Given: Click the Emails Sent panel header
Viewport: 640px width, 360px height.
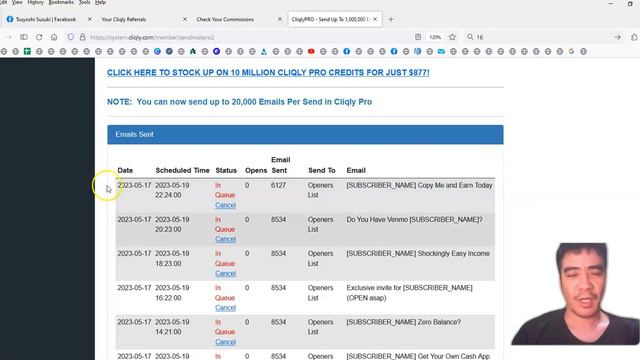Looking at the screenshot, I should click(x=305, y=134).
